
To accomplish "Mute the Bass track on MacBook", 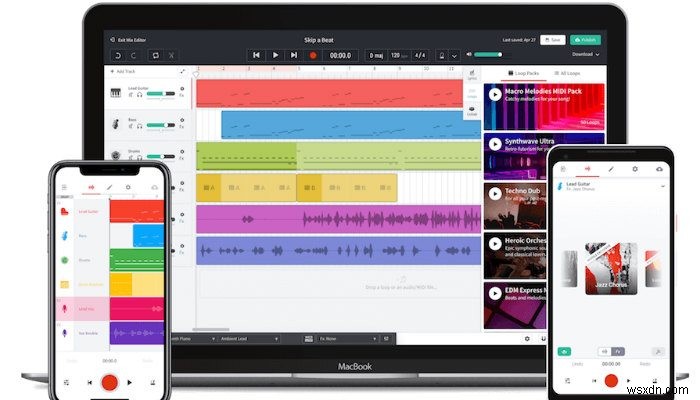I will (131, 126).
